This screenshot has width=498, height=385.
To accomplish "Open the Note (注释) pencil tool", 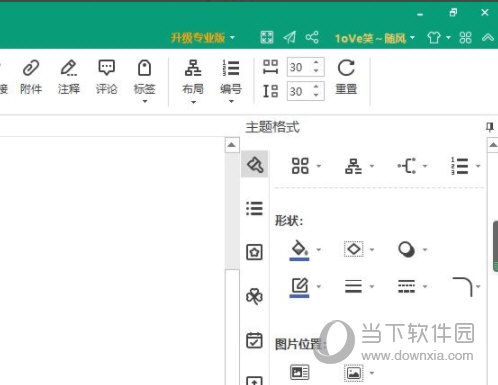I will (x=69, y=68).
